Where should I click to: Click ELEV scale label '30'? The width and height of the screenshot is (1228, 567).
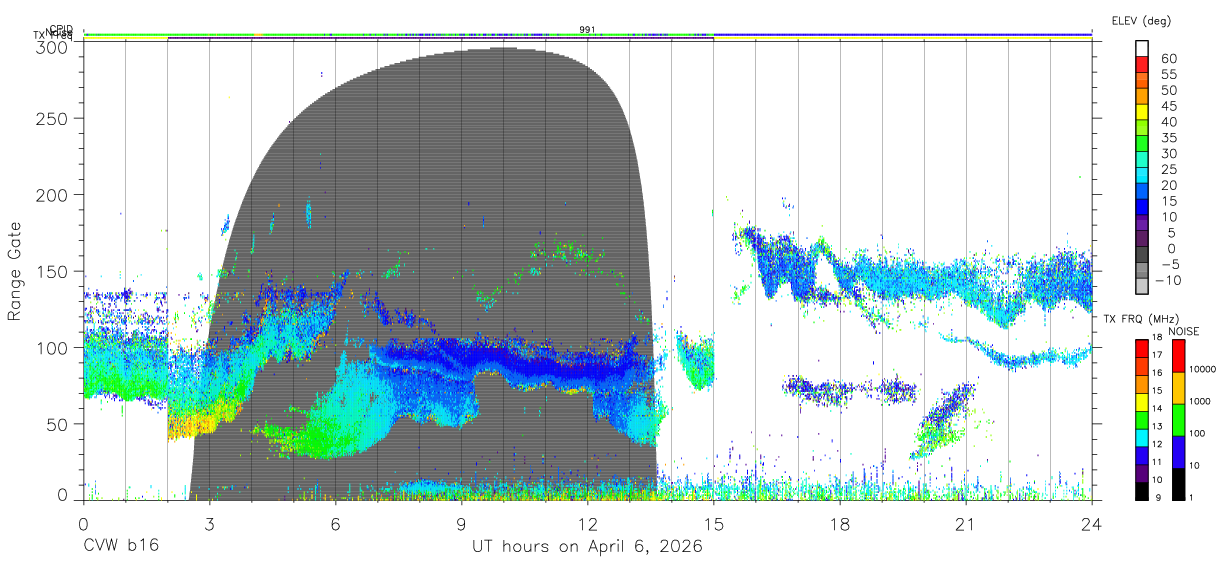click(1168, 153)
